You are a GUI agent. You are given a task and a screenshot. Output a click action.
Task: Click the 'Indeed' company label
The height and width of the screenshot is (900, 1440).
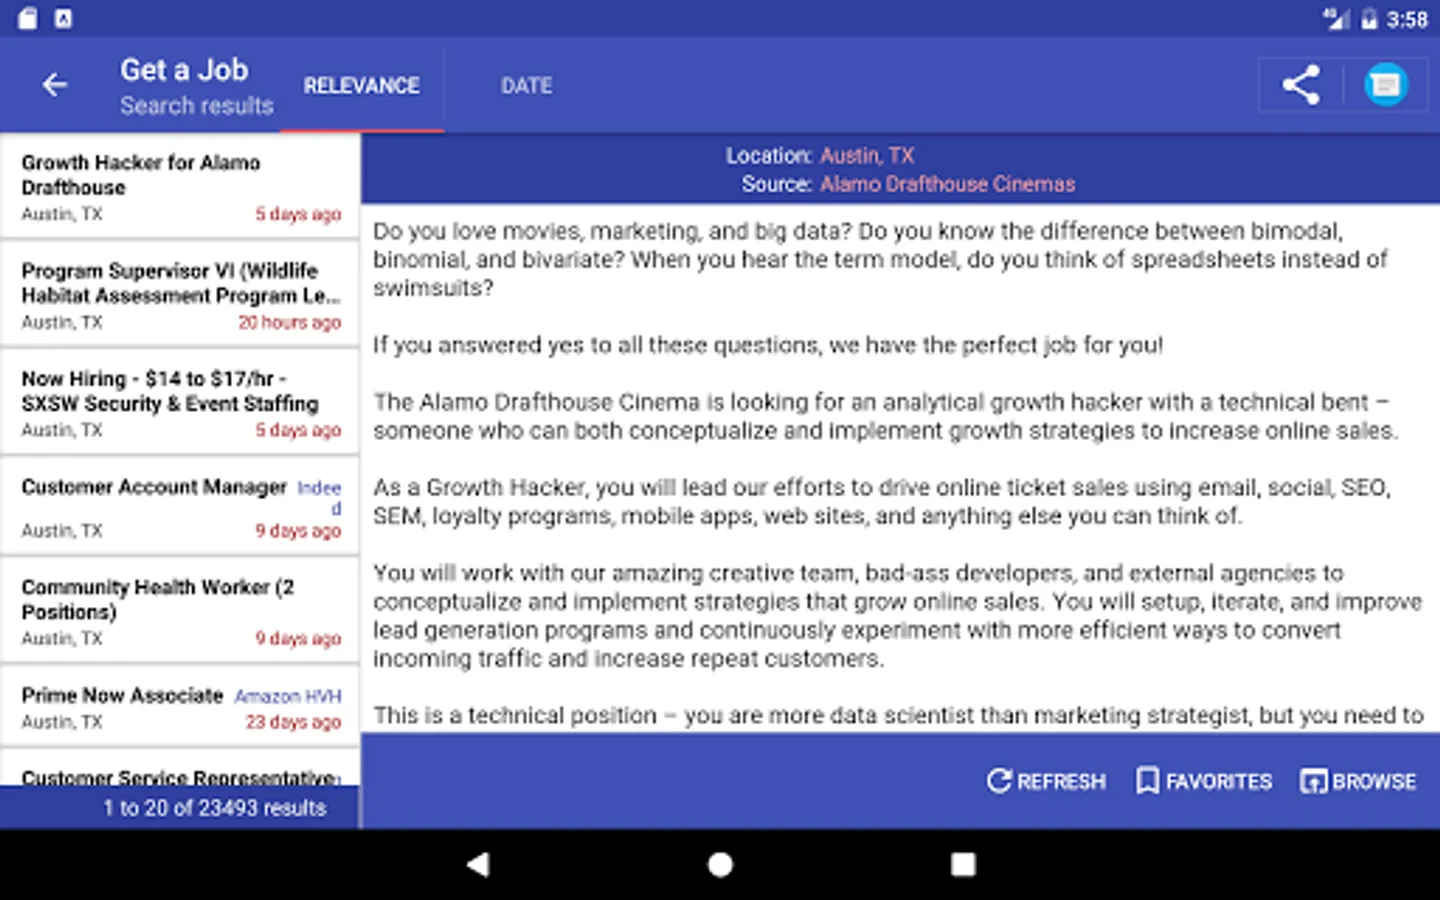click(320, 497)
